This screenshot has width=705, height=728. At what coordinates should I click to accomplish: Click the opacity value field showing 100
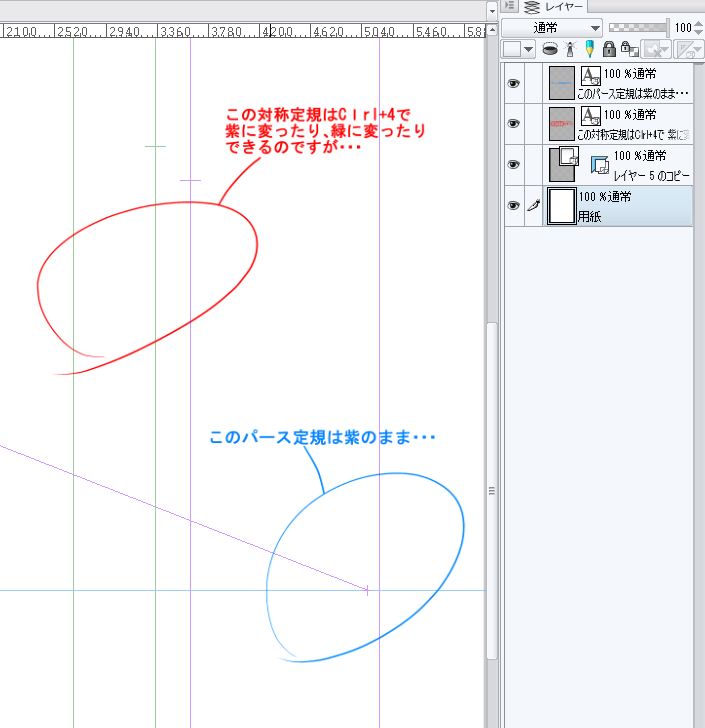point(683,28)
